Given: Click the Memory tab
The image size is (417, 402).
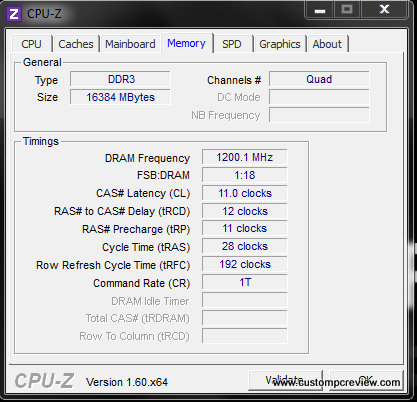Looking at the screenshot, I should [187, 43].
